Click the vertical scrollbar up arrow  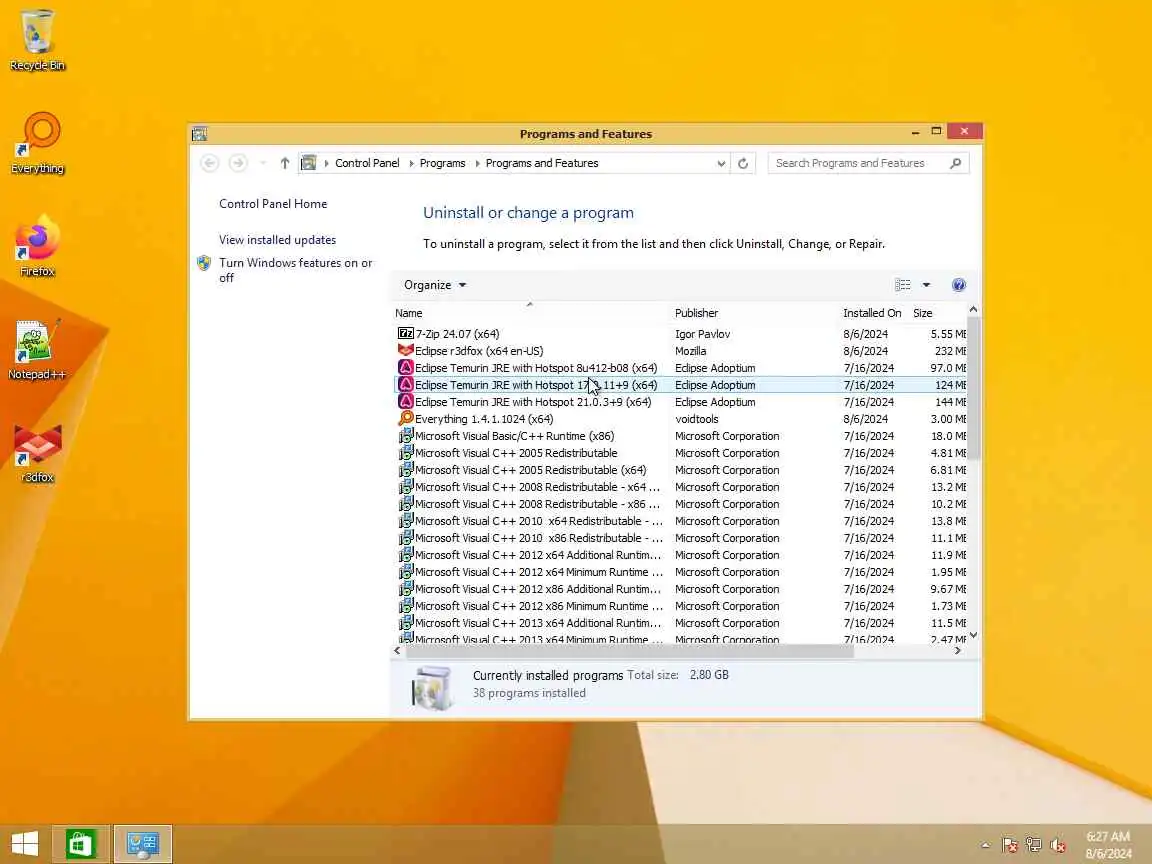tap(973, 310)
